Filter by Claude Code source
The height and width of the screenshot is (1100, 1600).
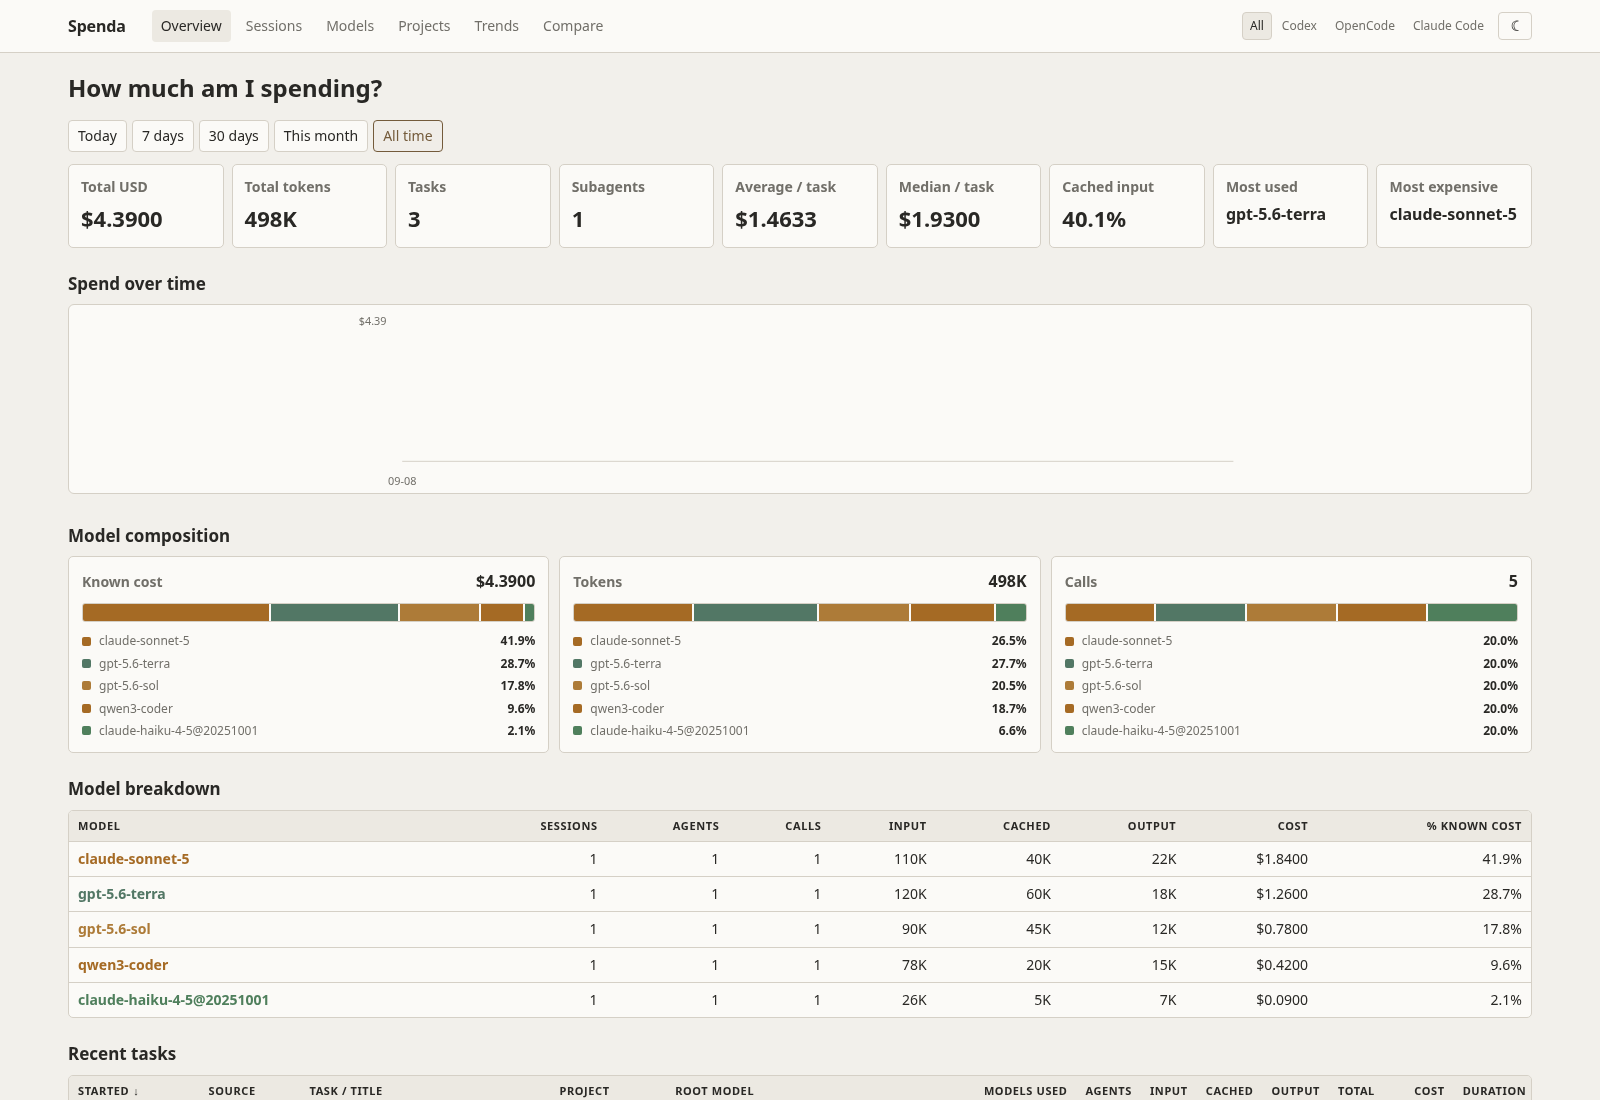(x=1448, y=26)
